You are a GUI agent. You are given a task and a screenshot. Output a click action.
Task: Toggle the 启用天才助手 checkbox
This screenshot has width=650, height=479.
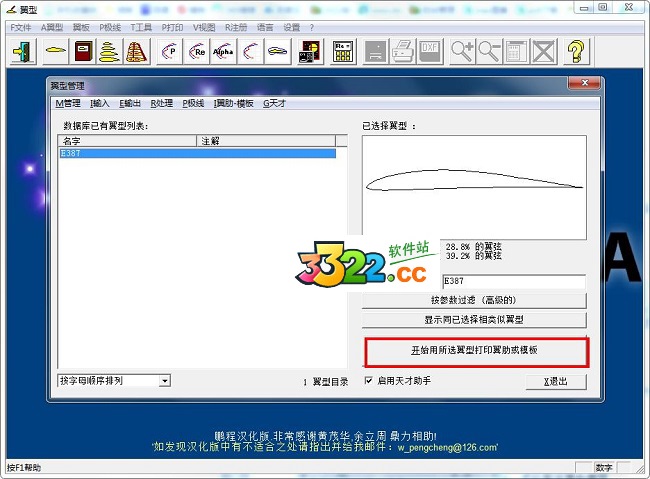pyautogui.click(x=368, y=380)
